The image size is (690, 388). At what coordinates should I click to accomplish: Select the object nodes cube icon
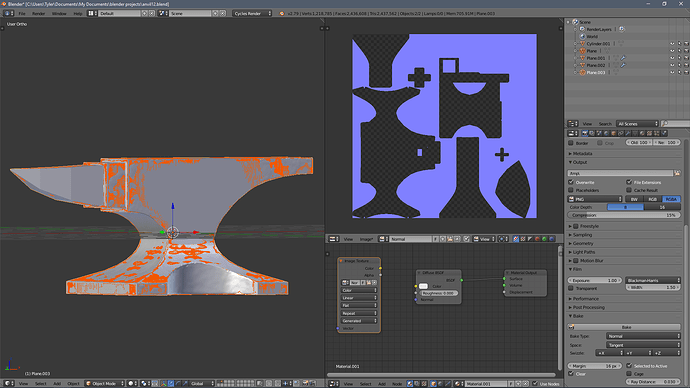[433, 384]
